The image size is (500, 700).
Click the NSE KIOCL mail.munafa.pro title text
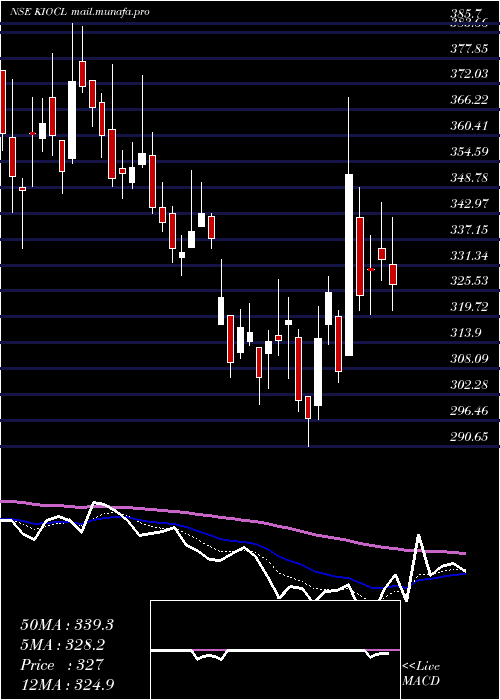click(79, 12)
